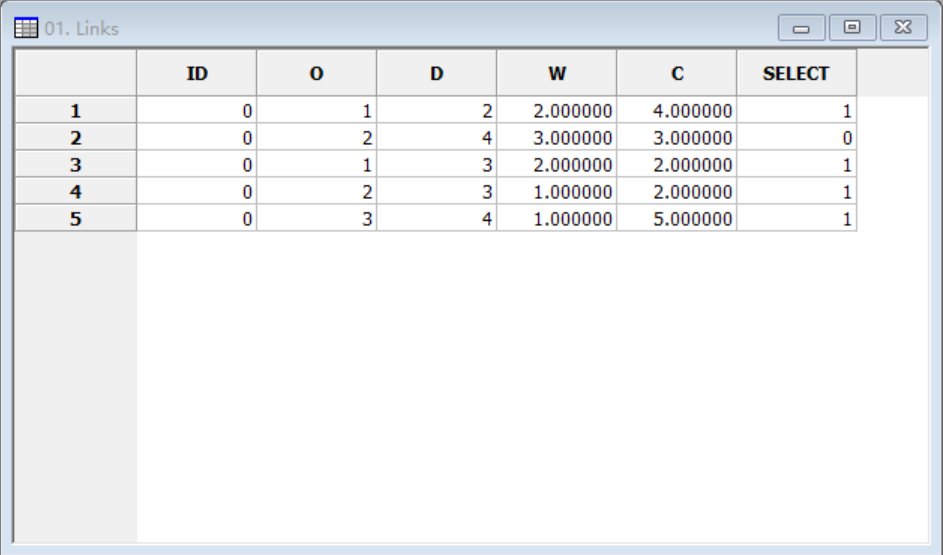The width and height of the screenshot is (943, 555).
Task: Click ID cell in row 2
Action: coord(197,138)
